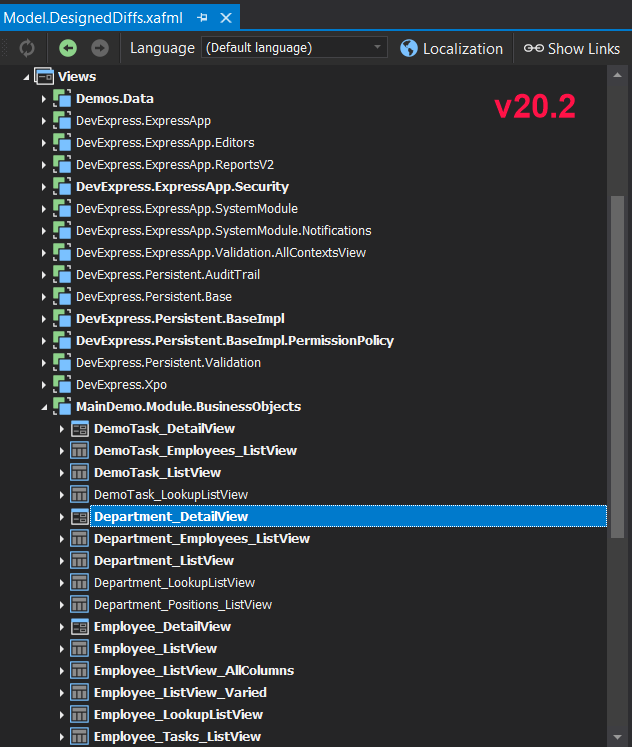The image size is (632, 747).
Task: Expand the DevExpress.Persistent.Validation node
Action: click(x=44, y=363)
